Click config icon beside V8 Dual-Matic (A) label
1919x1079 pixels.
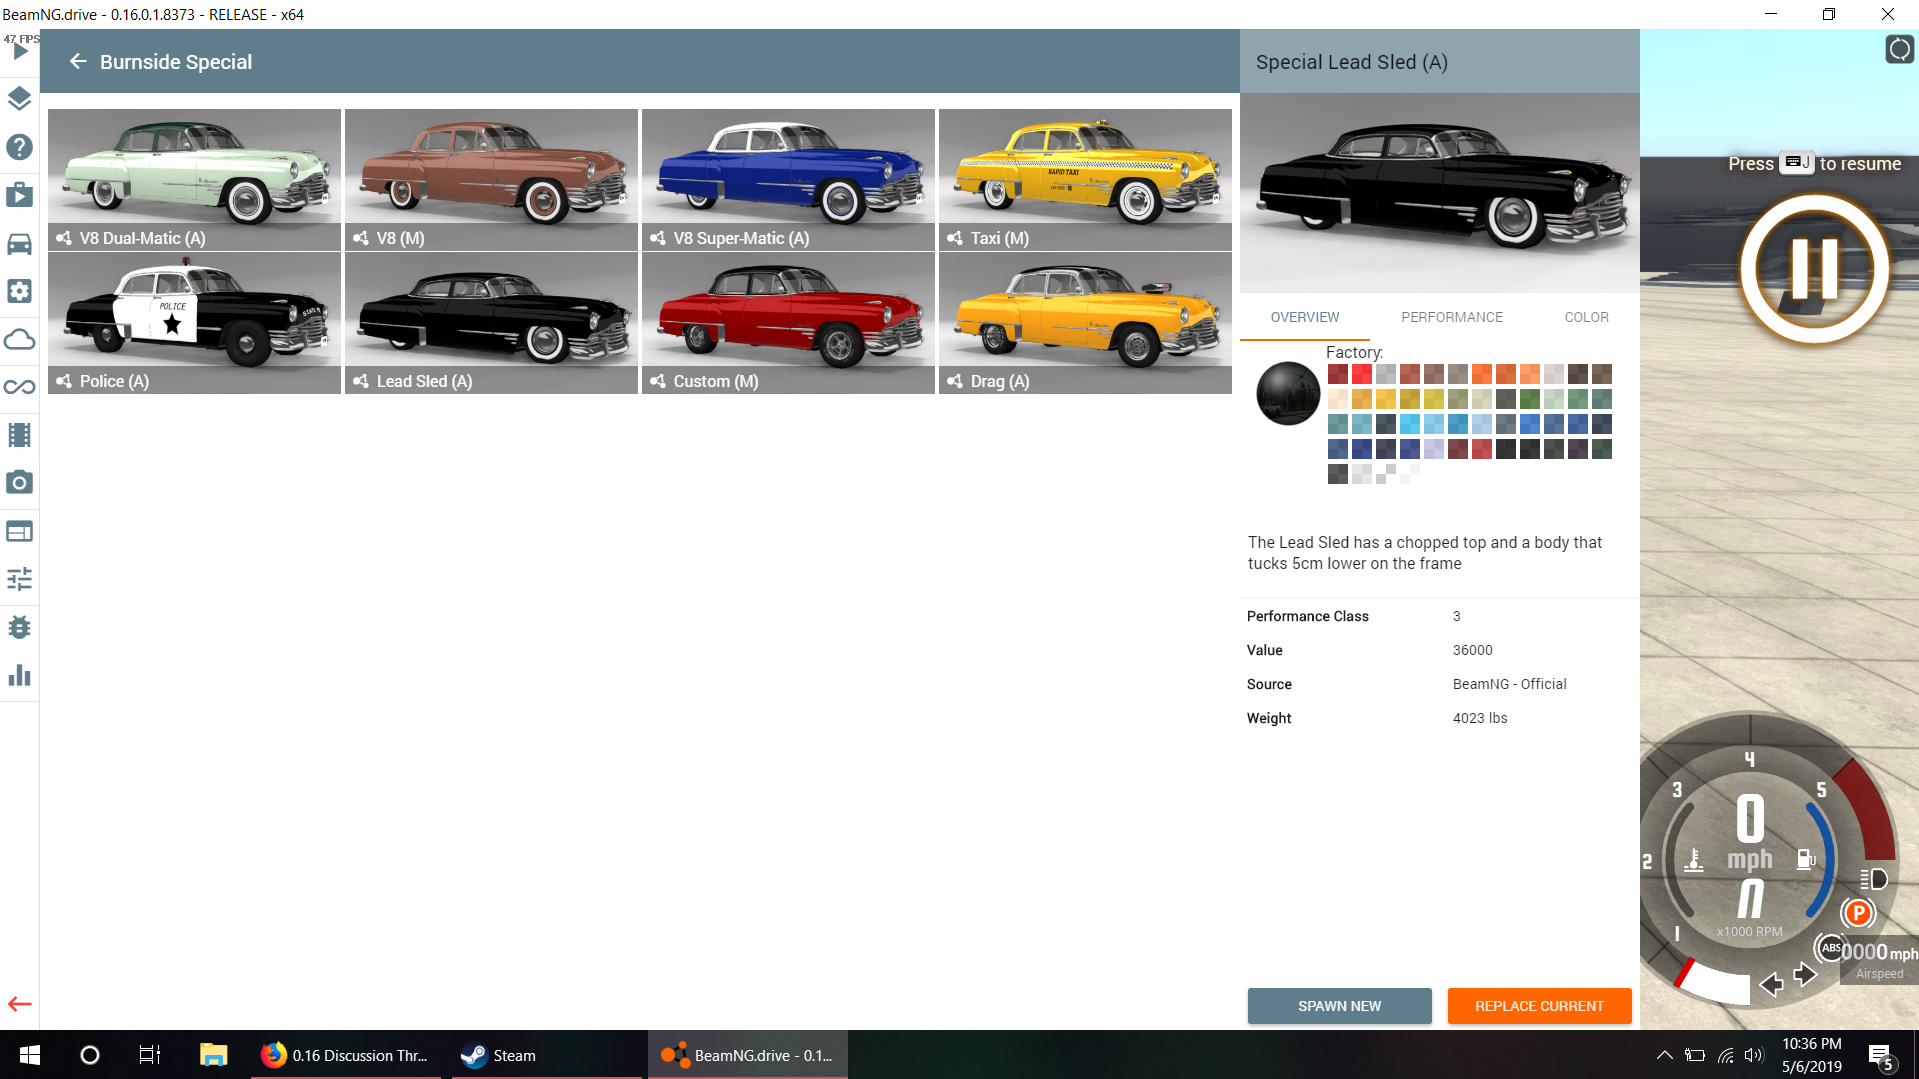coord(64,238)
